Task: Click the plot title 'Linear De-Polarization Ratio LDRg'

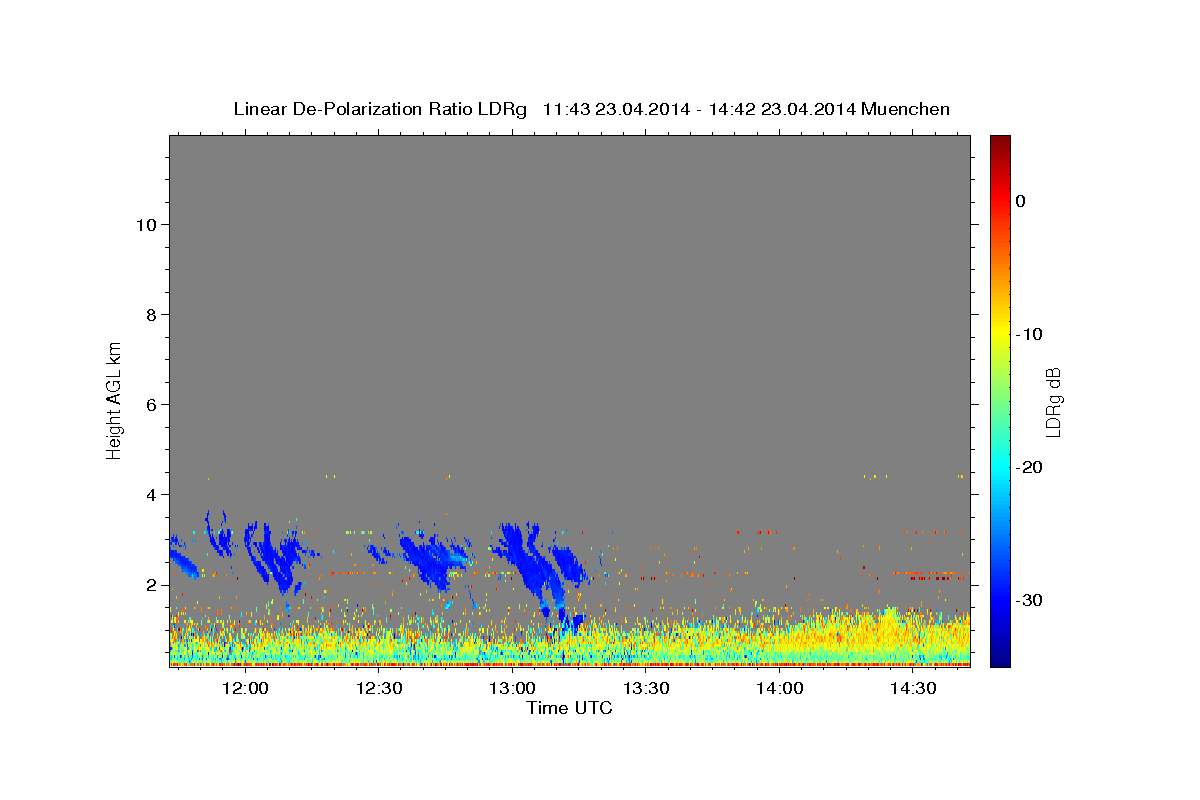Action: [379, 109]
